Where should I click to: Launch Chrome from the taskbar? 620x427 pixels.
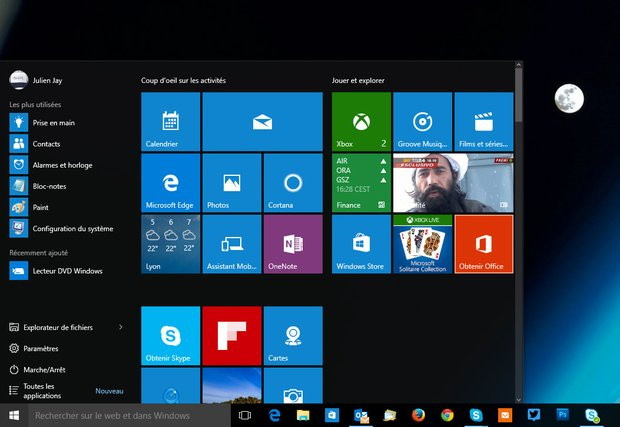pyautogui.click(x=447, y=416)
